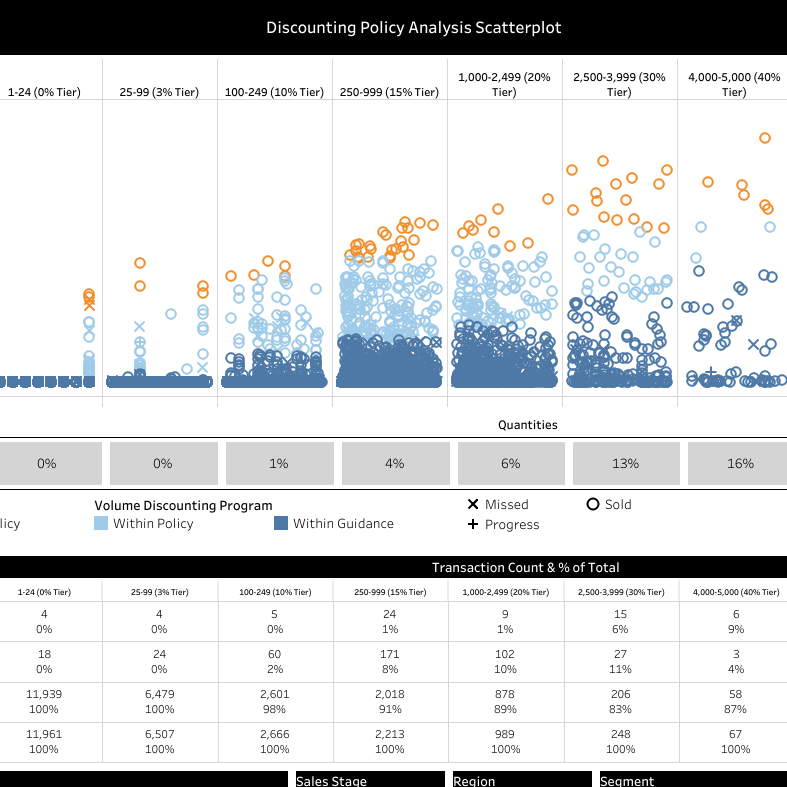This screenshot has height=787, width=787.
Task: Click the 16% quantities cell
Action: click(740, 463)
